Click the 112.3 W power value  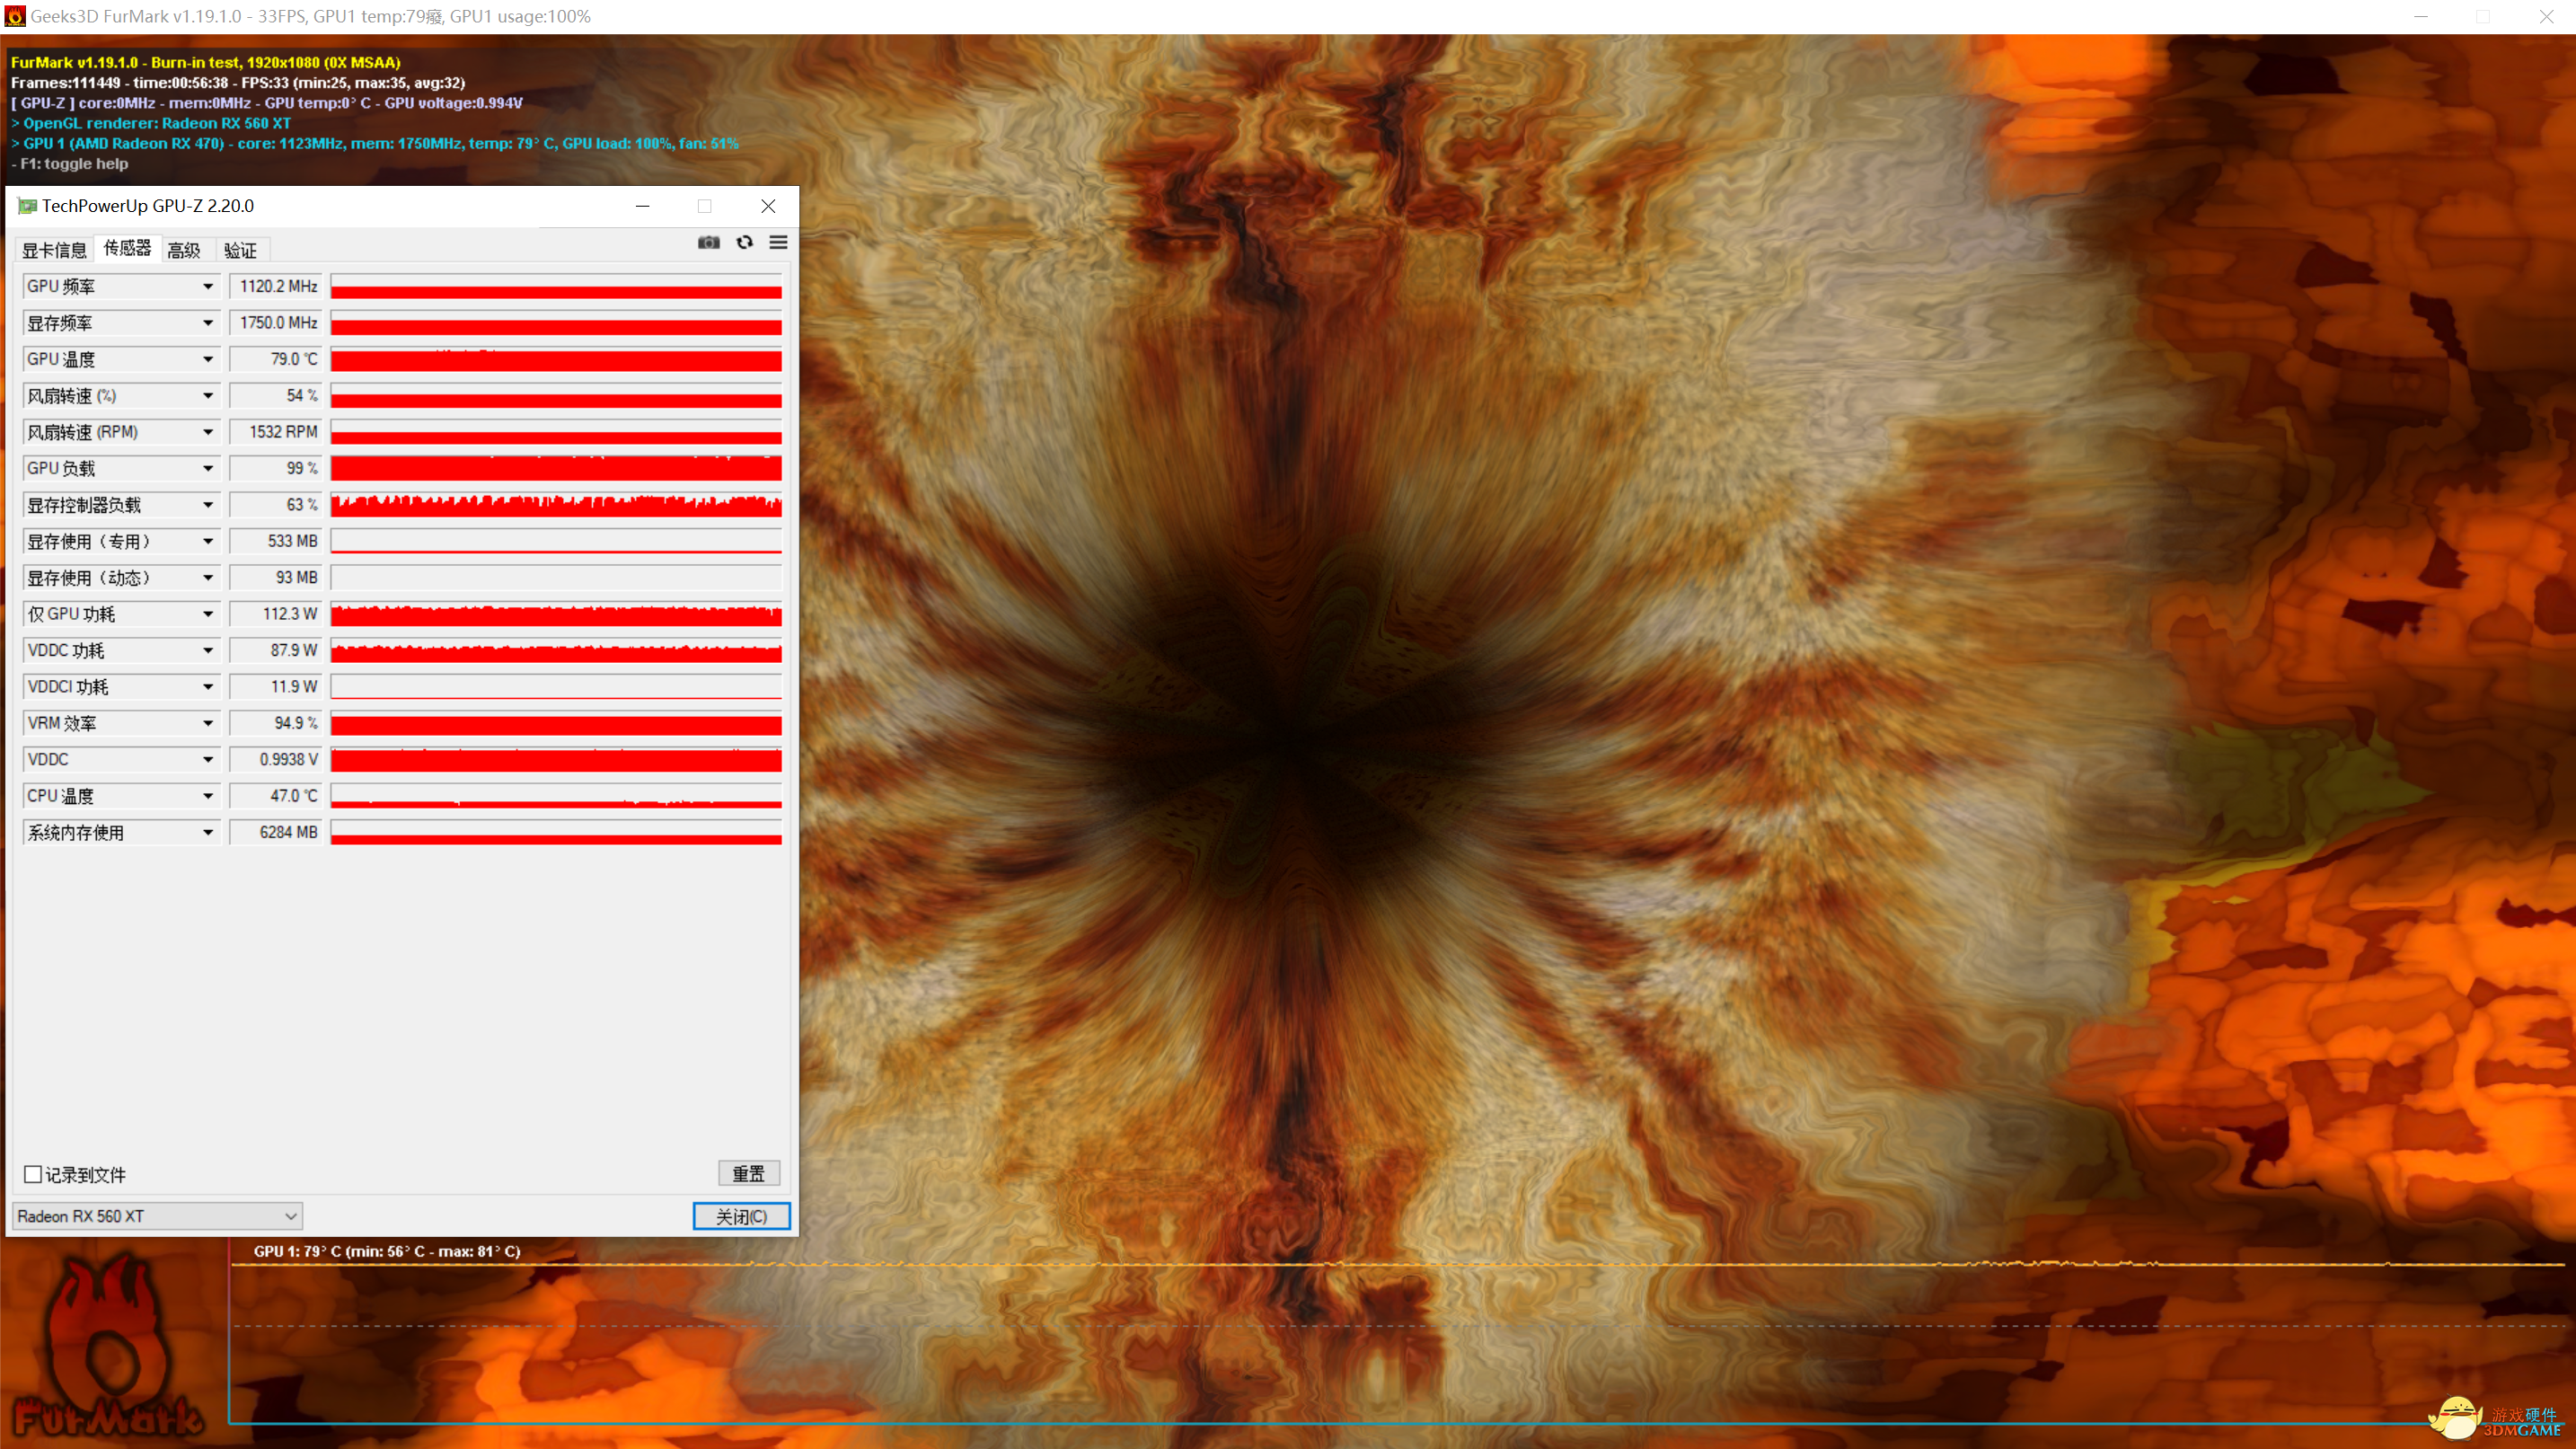coord(276,614)
